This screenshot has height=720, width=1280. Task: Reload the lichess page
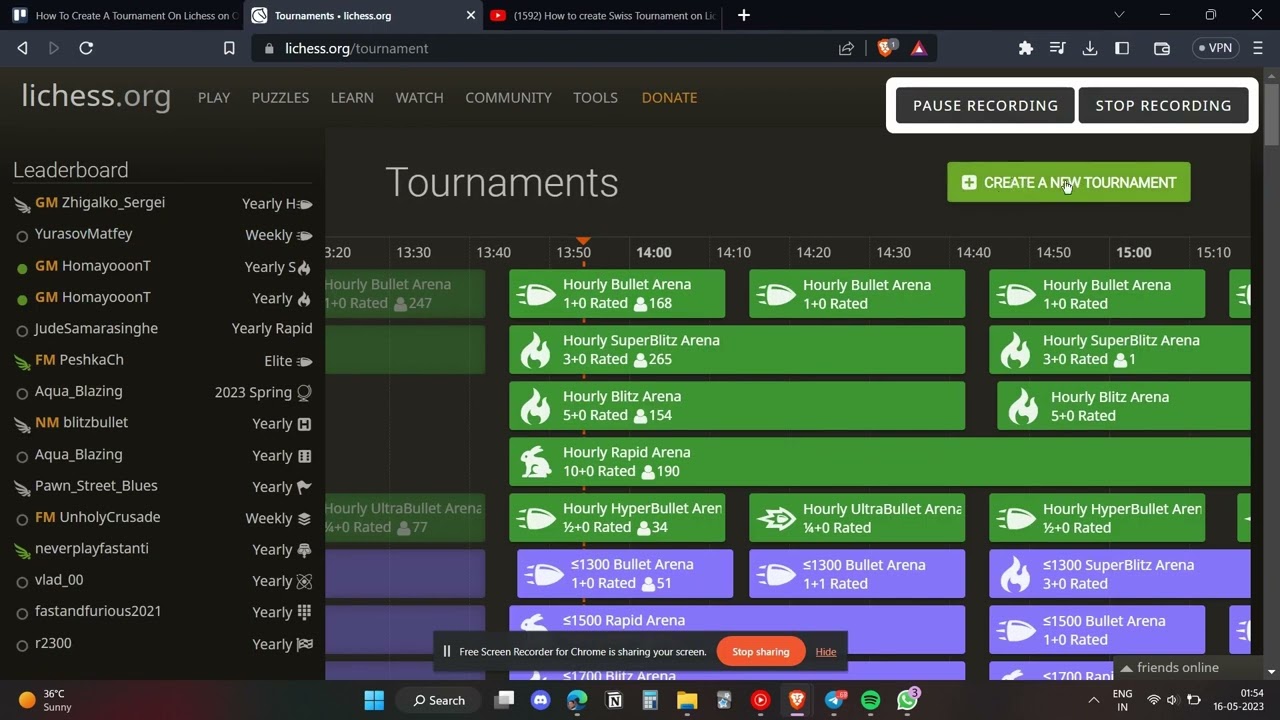[86, 48]
